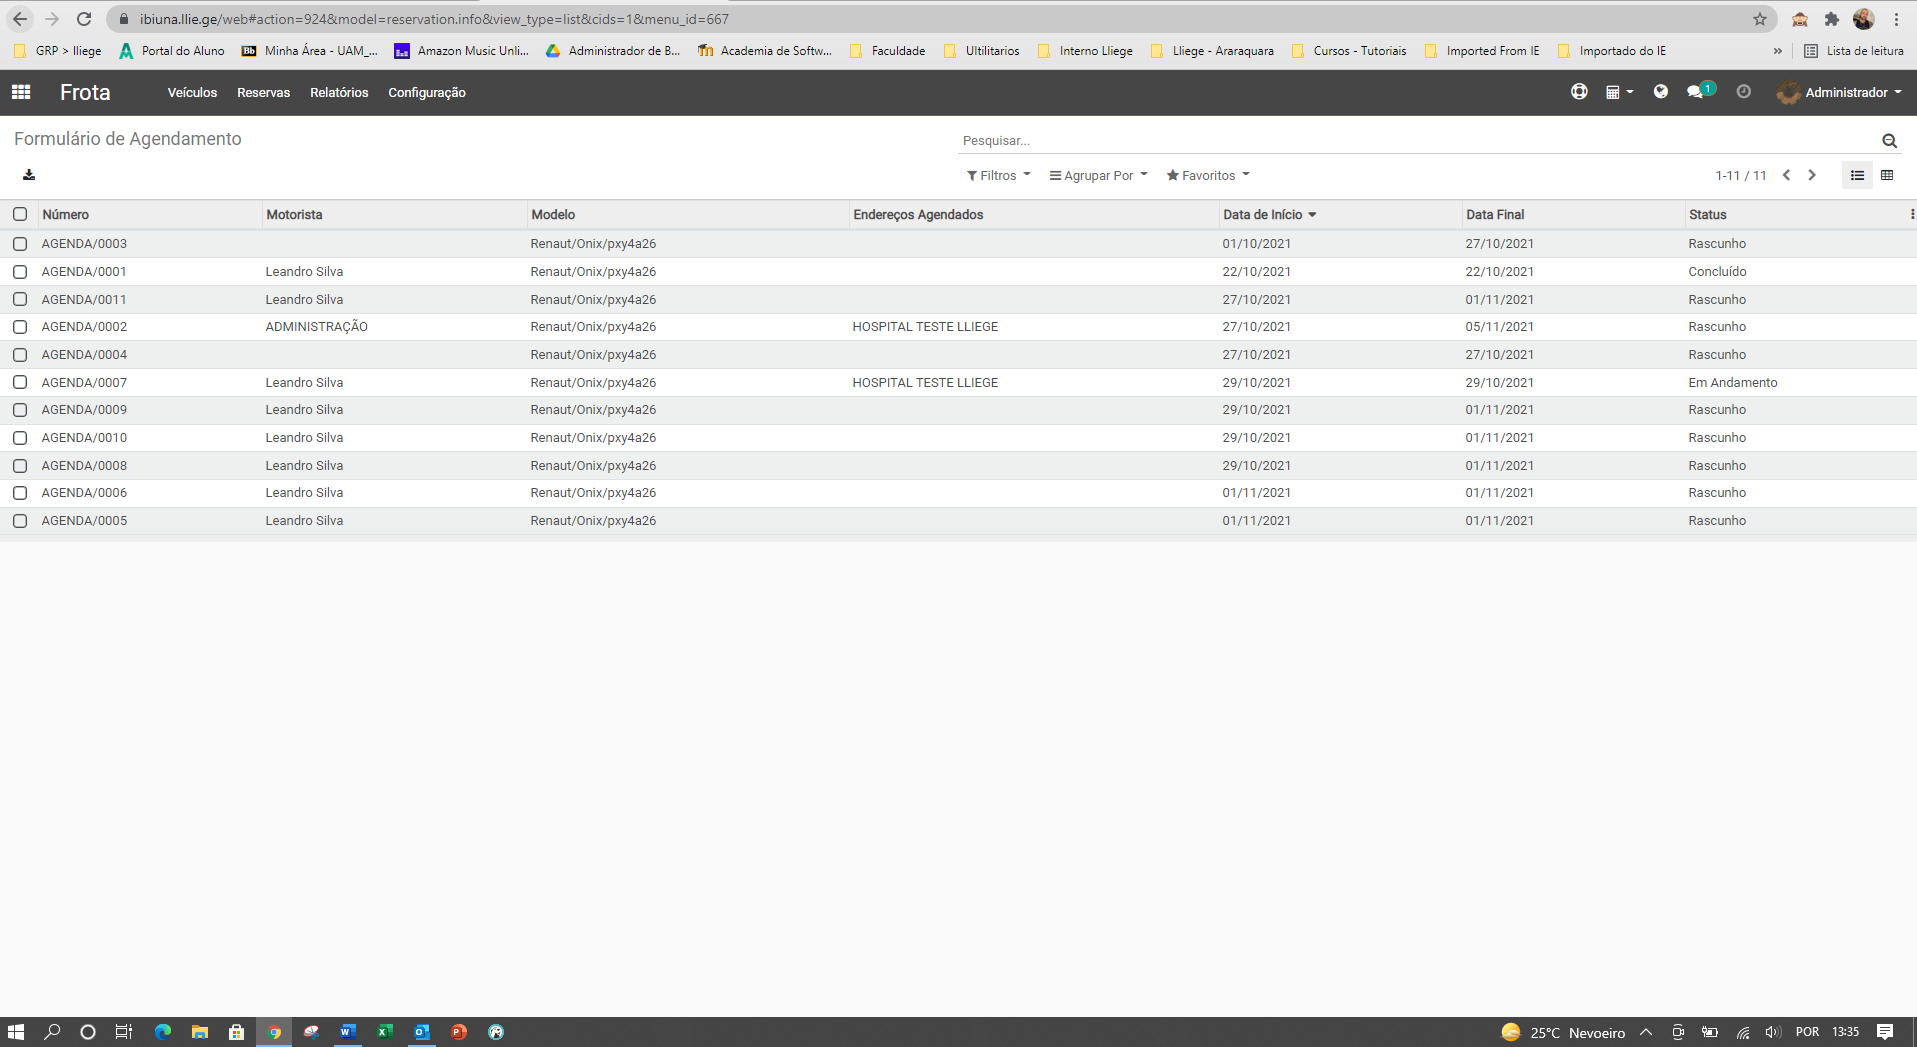Go to next page arrow
1917x1047 pixels.
pos(1812,175)
